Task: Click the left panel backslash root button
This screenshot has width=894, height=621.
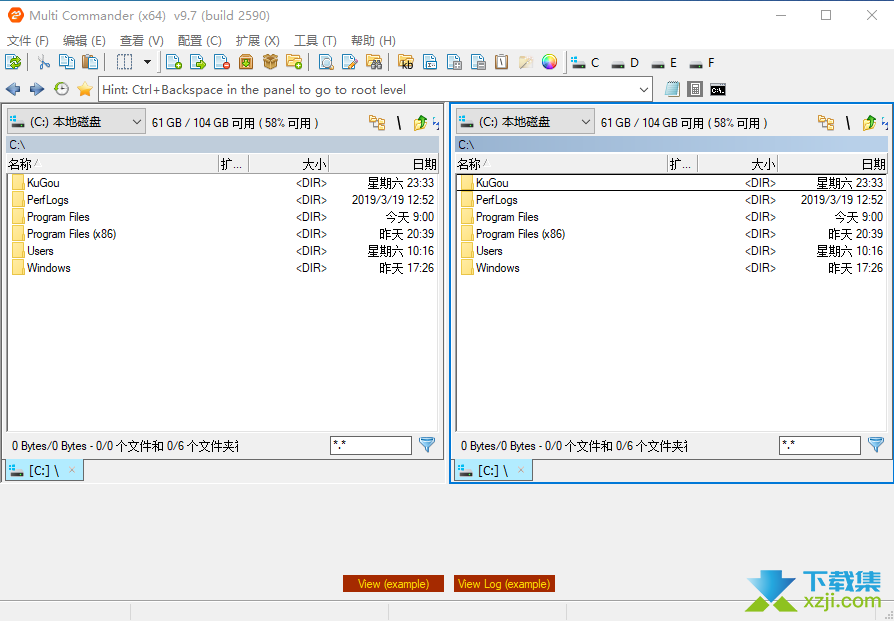Action: point(399,122)
